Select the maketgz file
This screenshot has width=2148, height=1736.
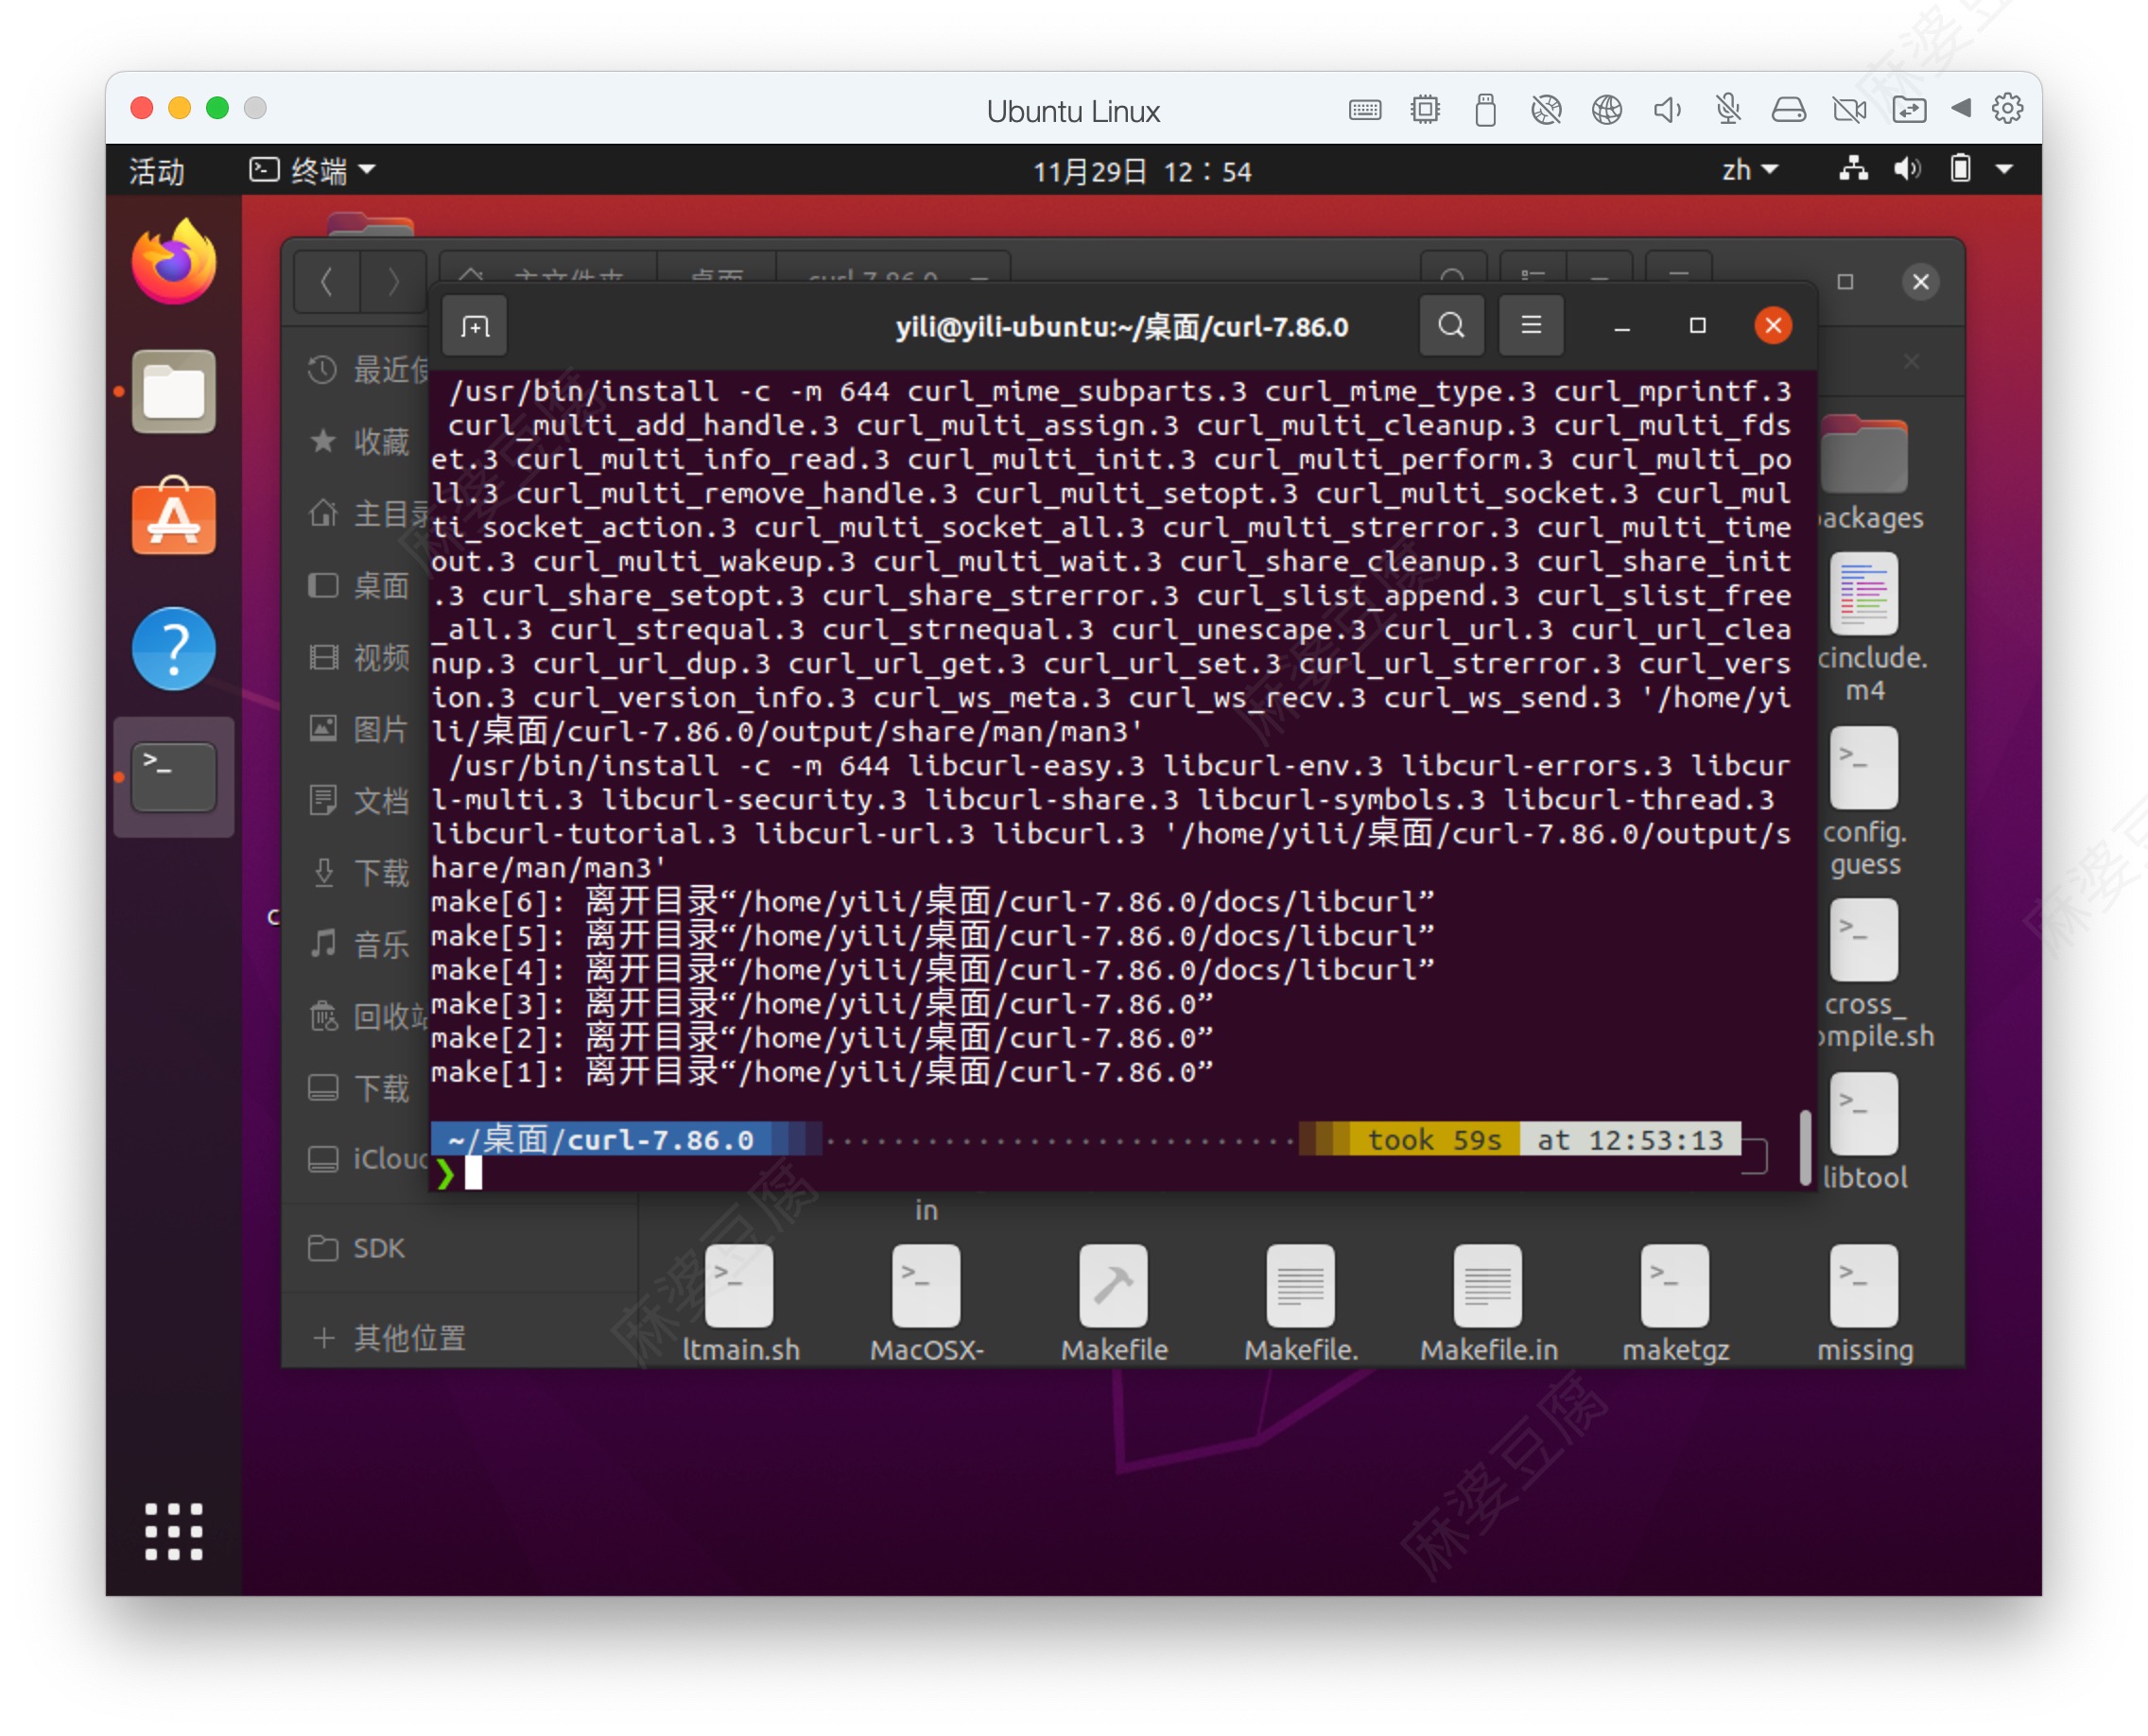[1676, 1303]
